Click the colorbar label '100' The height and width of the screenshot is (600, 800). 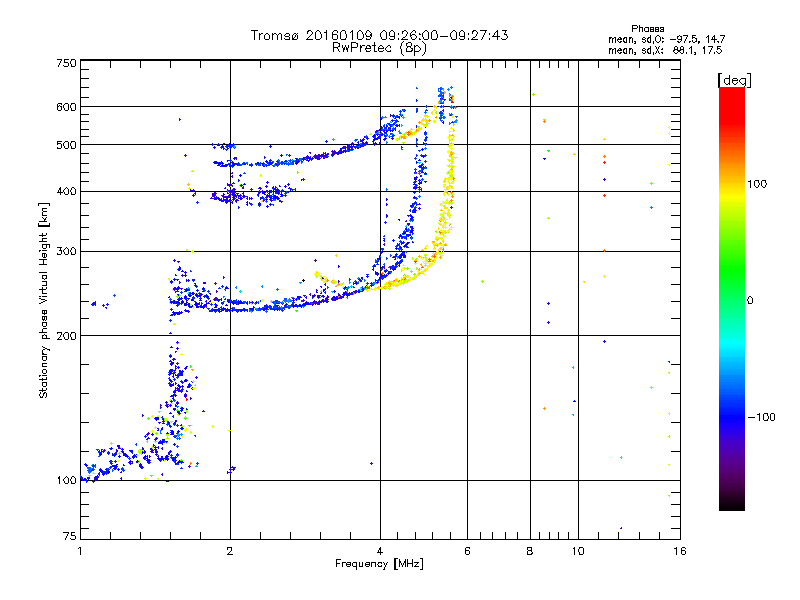[757, 184]
